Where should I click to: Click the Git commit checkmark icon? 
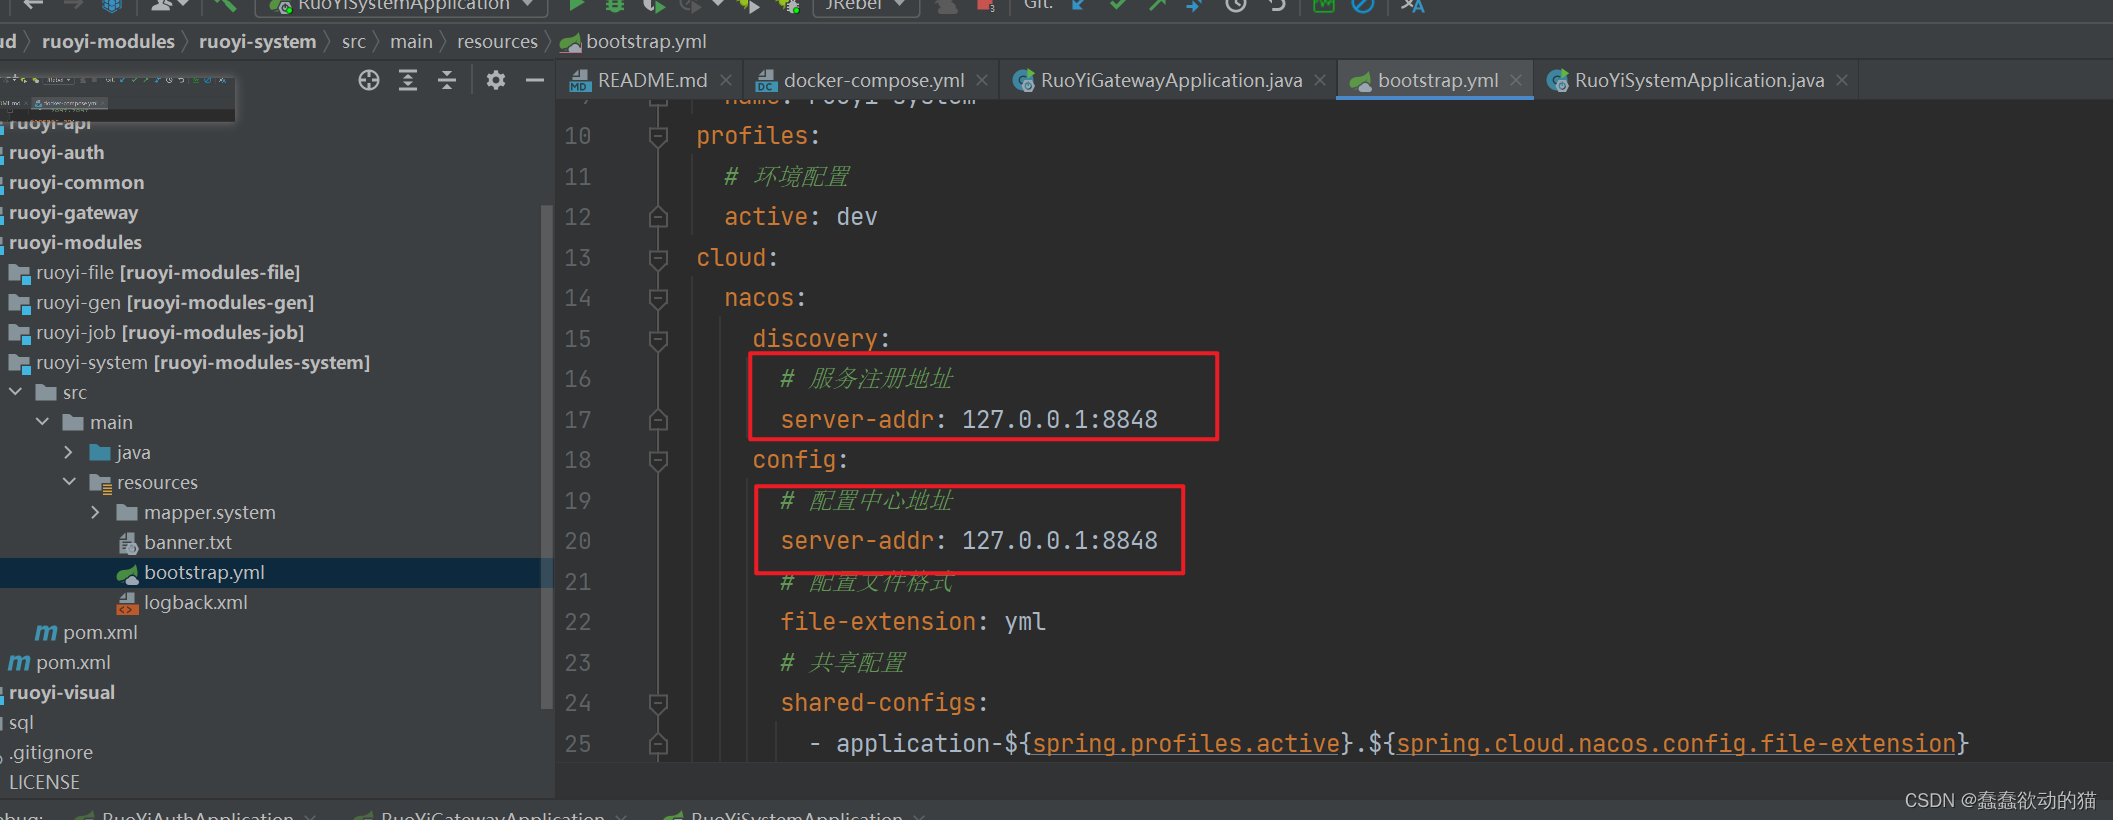point(1118,5)
